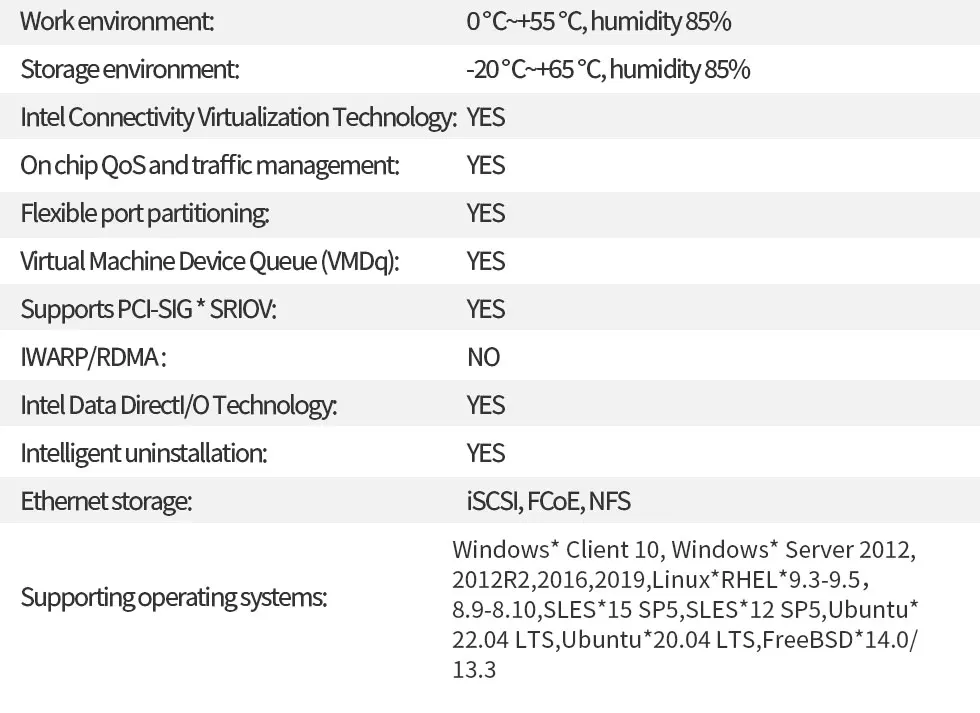This screenshot has width=980, height=713.
Task: Click the "Supports PCI-SIG * SRIOV:" label
Action: [148, 309]
